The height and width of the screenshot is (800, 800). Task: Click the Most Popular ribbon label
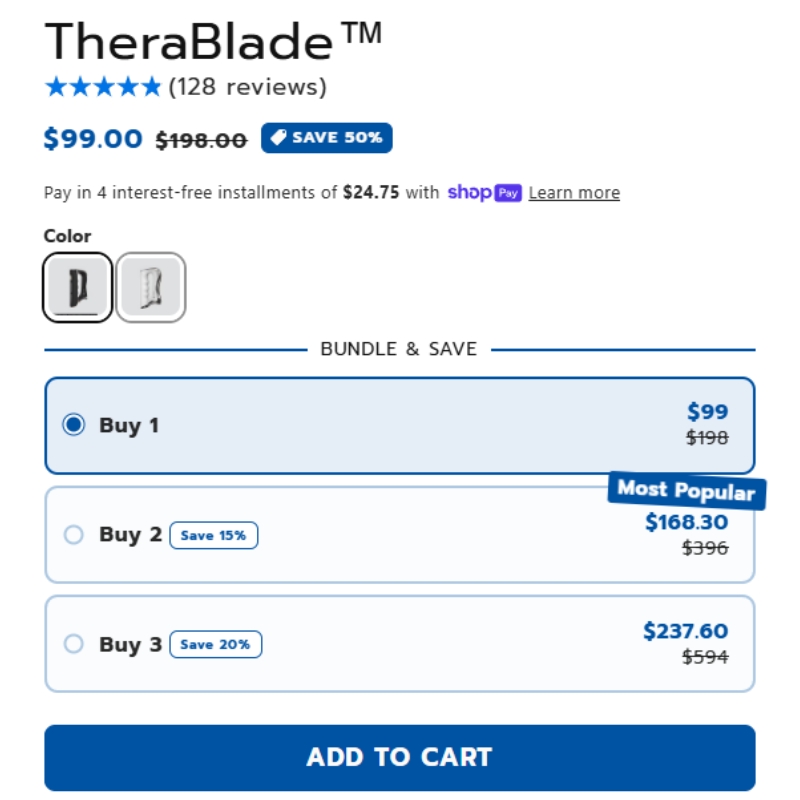click(686, 490)
